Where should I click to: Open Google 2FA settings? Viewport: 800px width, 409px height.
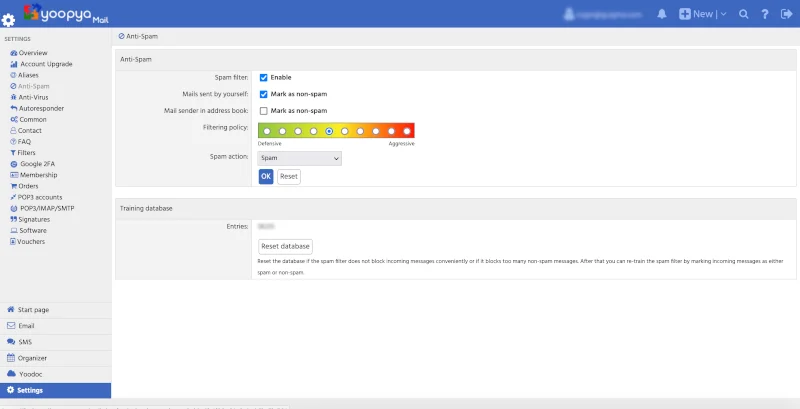coord(37,163)
